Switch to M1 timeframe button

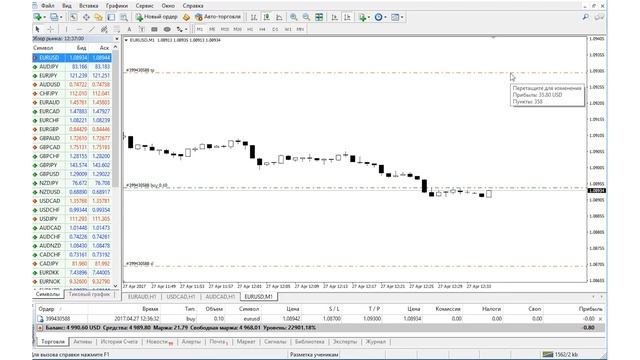pyautogui.click(x=200, y=29)
